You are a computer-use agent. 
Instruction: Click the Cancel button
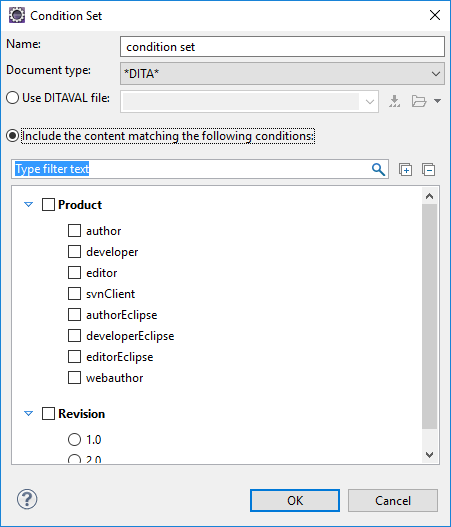click(393, 500)
